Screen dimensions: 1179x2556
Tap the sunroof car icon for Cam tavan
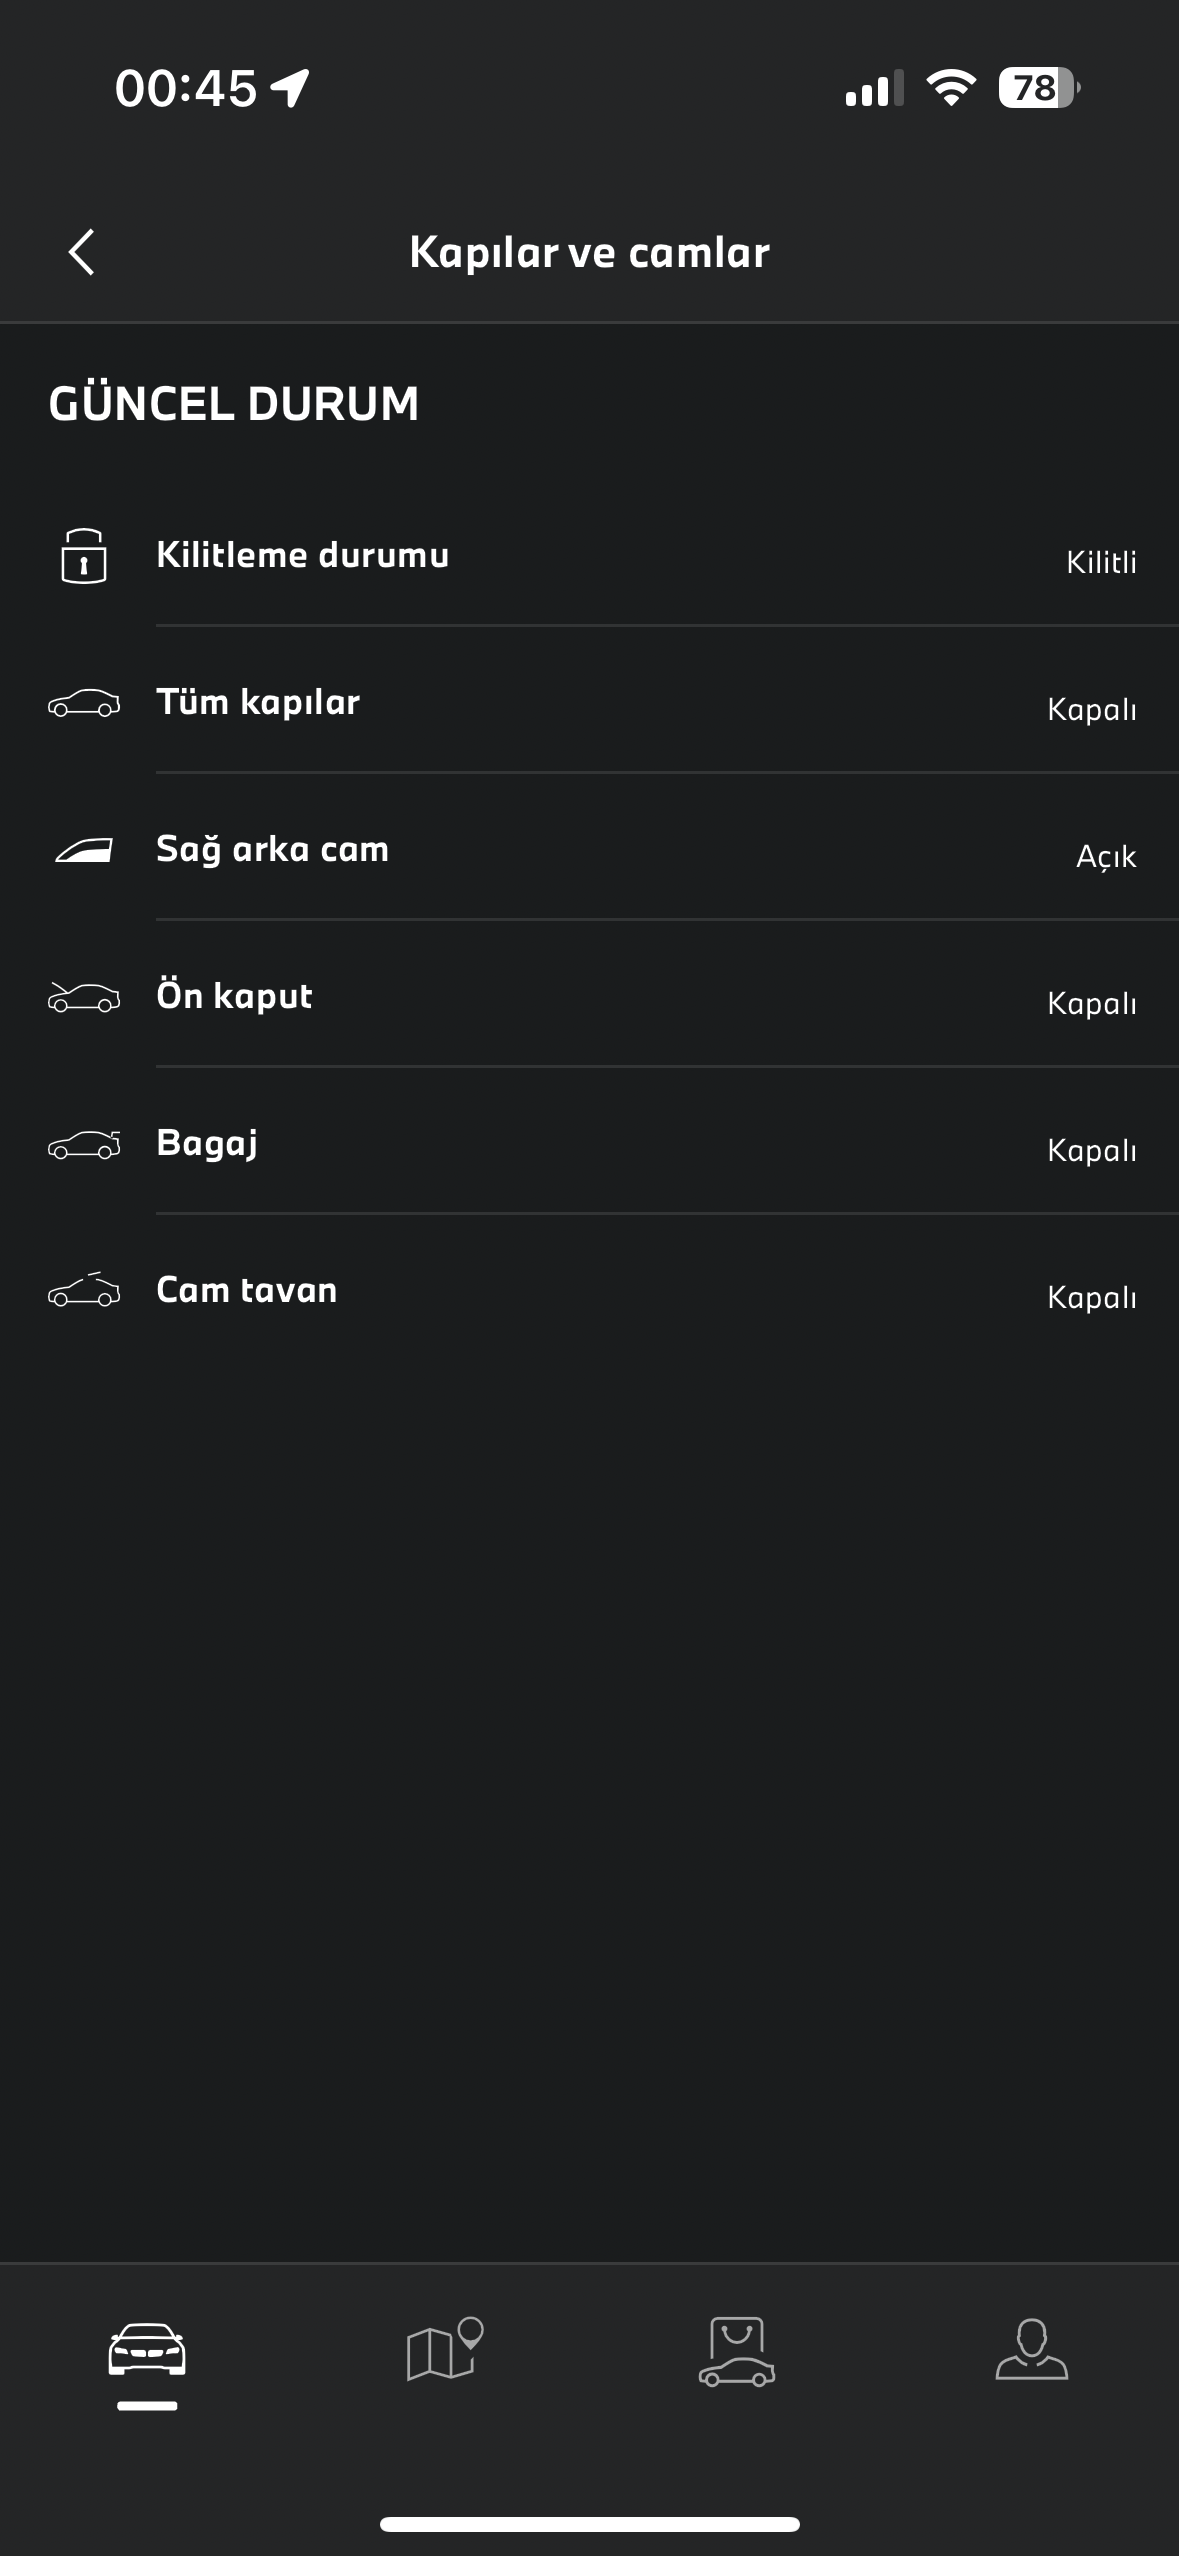[84, 1290]
